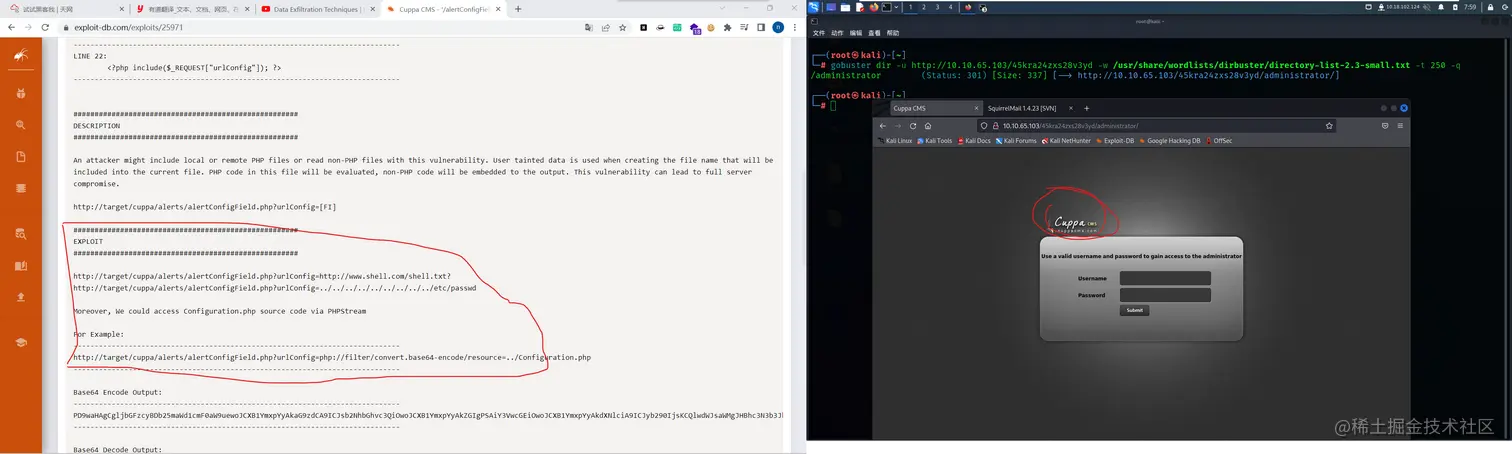Select Cuppa CMS alertConfigField Chrome tab

point(444,9)
